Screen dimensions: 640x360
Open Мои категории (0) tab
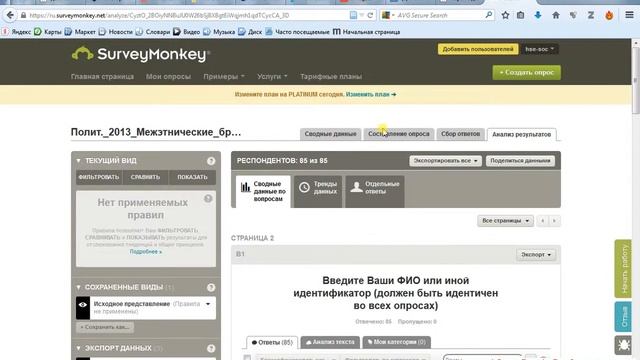pyautogui.click(x=396, y=342)
